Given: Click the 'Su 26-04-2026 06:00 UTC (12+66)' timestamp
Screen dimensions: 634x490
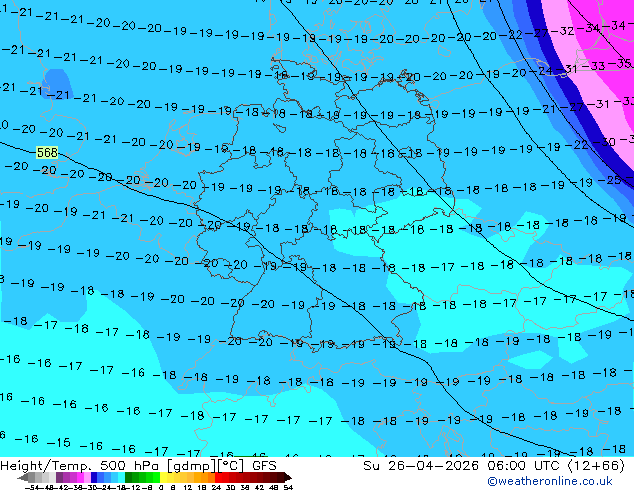Looking at the screenshot, I should tap(494, 466).
